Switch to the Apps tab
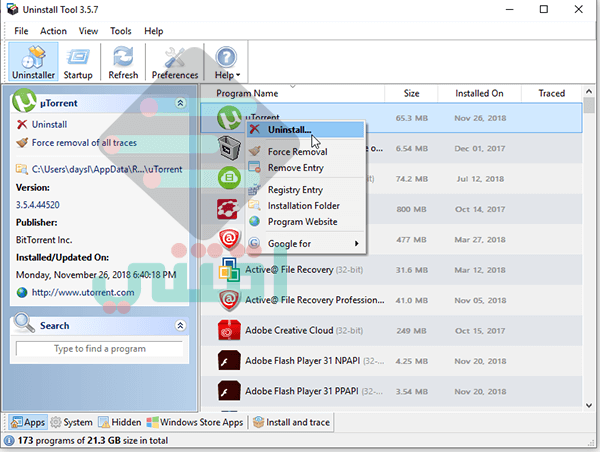Image resolution: width=600 pixels, height=452 pixels. tap(28, 423)
